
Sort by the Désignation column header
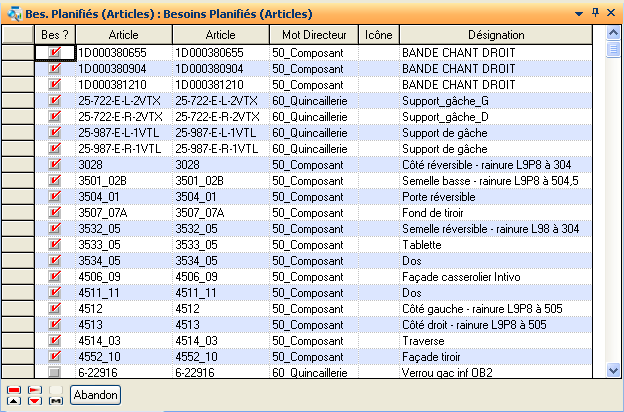[x=496, y=35]
